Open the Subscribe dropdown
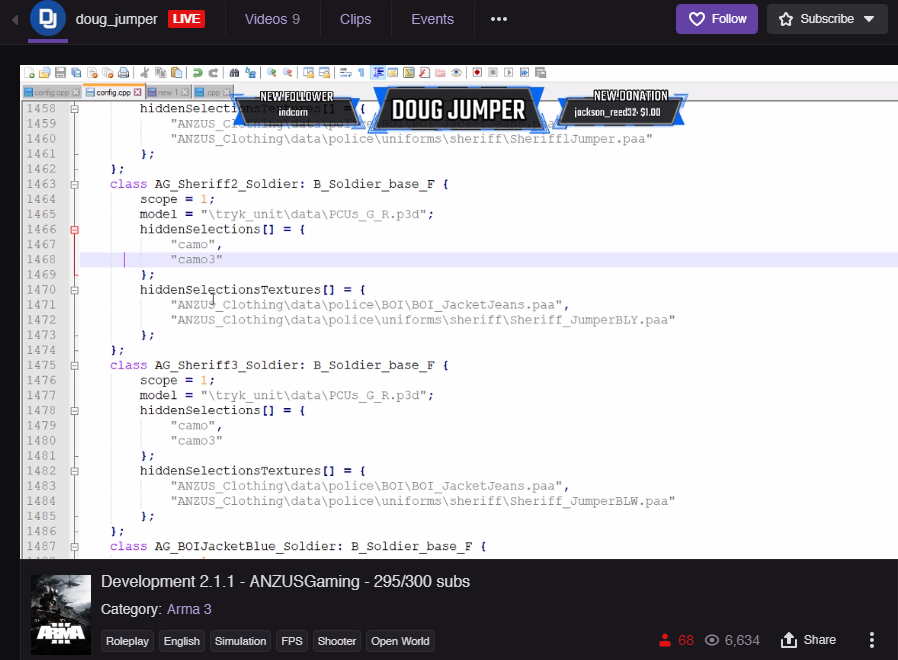The width and height of the screenshot is (898, 660). coord(826,19)
